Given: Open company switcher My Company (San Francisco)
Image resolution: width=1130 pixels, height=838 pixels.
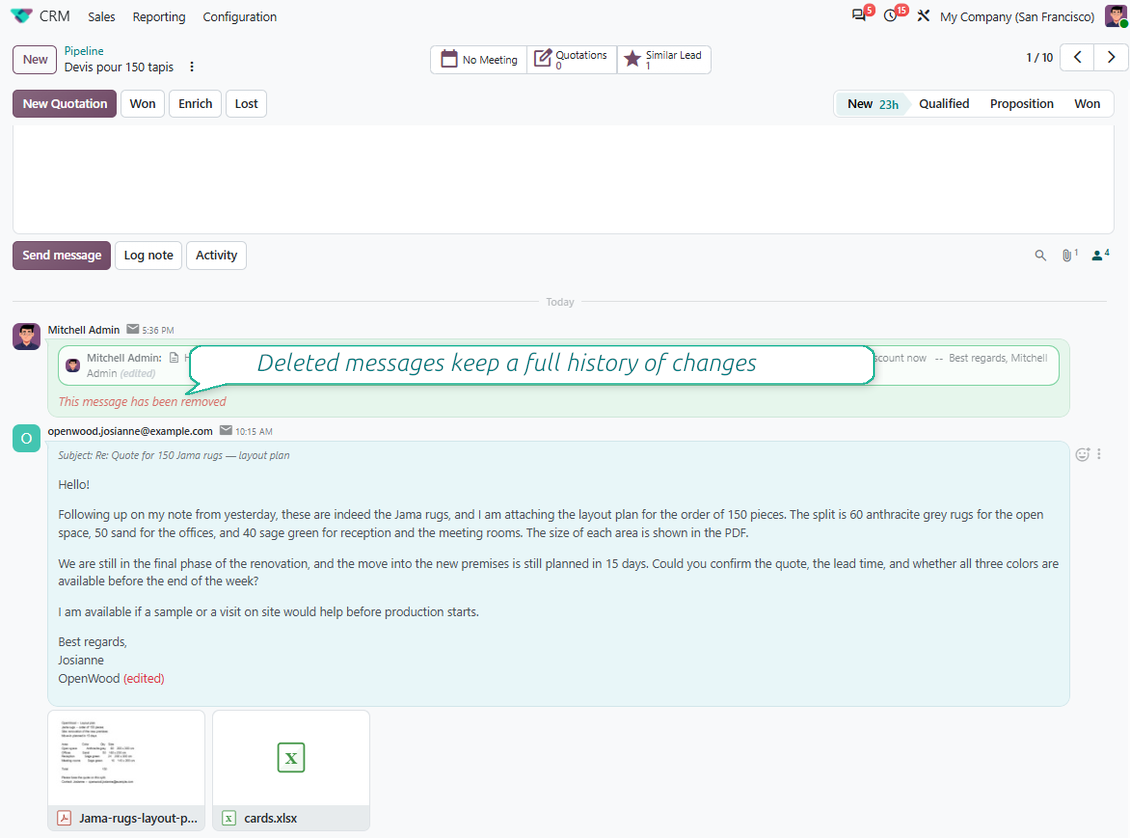Looking at the screenshot, I should (x=1017, y=17).
